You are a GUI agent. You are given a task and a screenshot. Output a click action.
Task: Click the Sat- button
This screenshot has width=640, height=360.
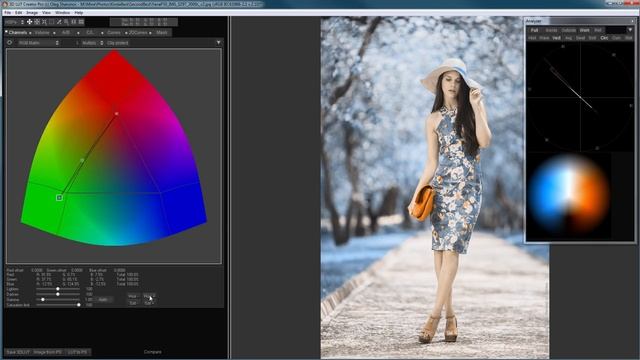(133, 303)
